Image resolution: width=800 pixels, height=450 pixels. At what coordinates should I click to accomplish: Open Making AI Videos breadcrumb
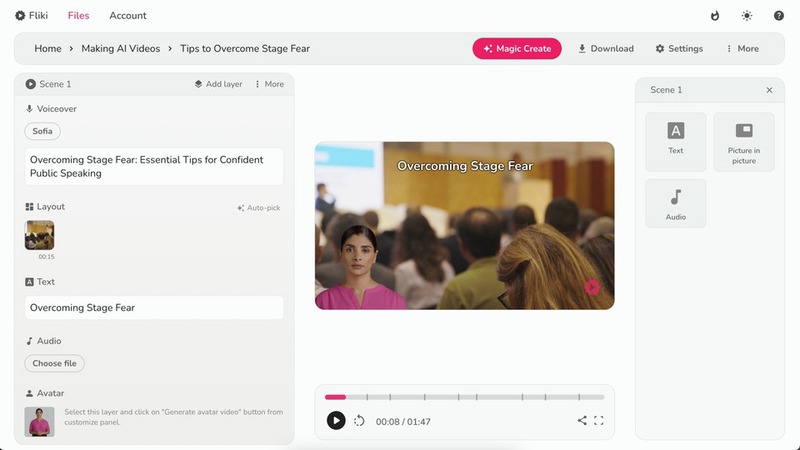[121, 48]
